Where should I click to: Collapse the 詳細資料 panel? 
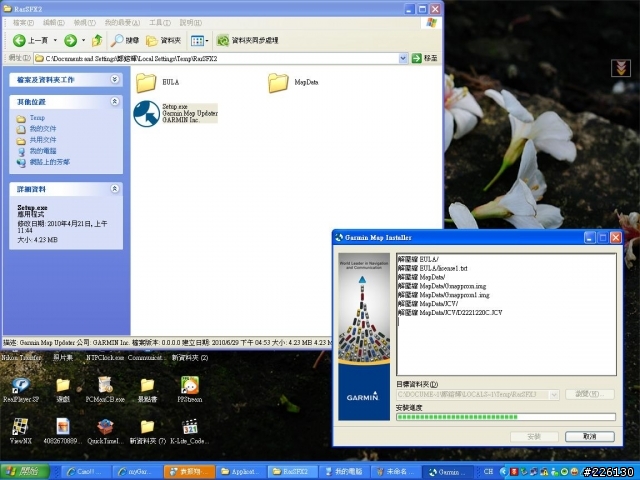click(x=115, y=189)
